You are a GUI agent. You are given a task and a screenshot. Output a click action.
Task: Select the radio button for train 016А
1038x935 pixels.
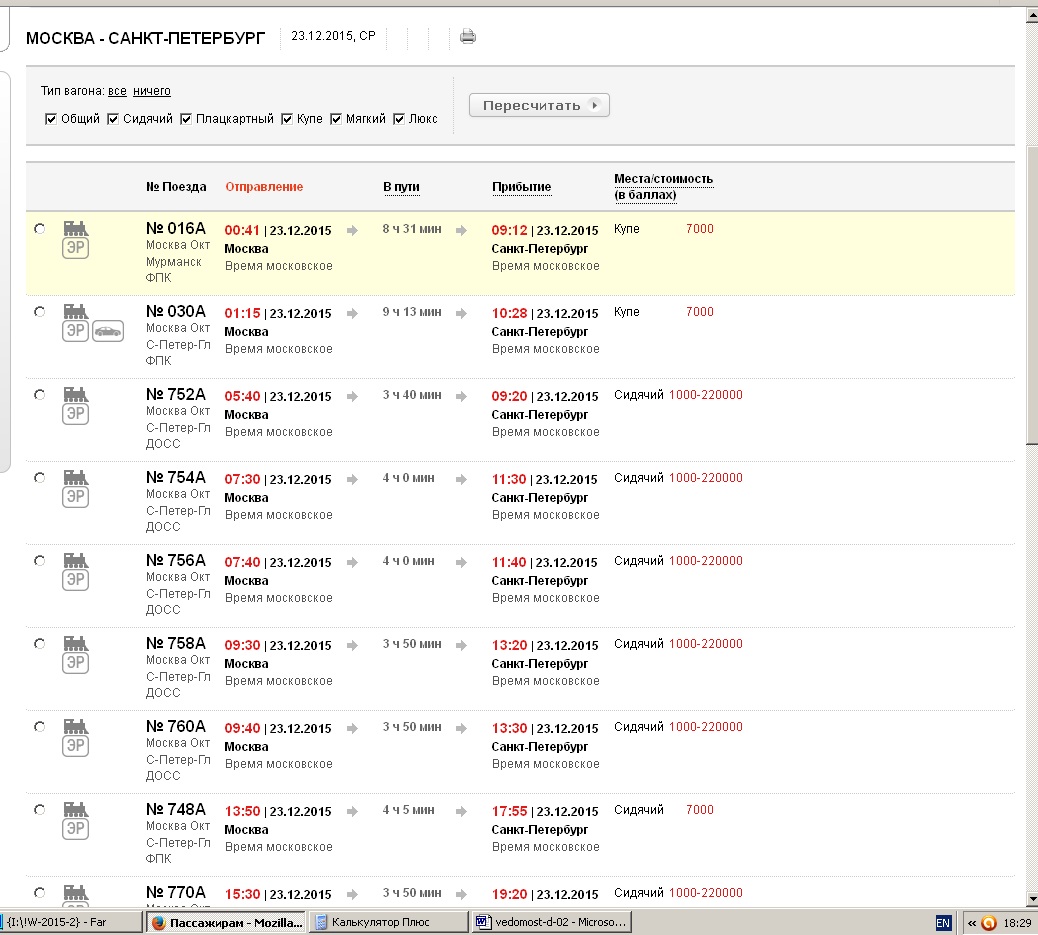pyautogui.click(x=39, y=229)
